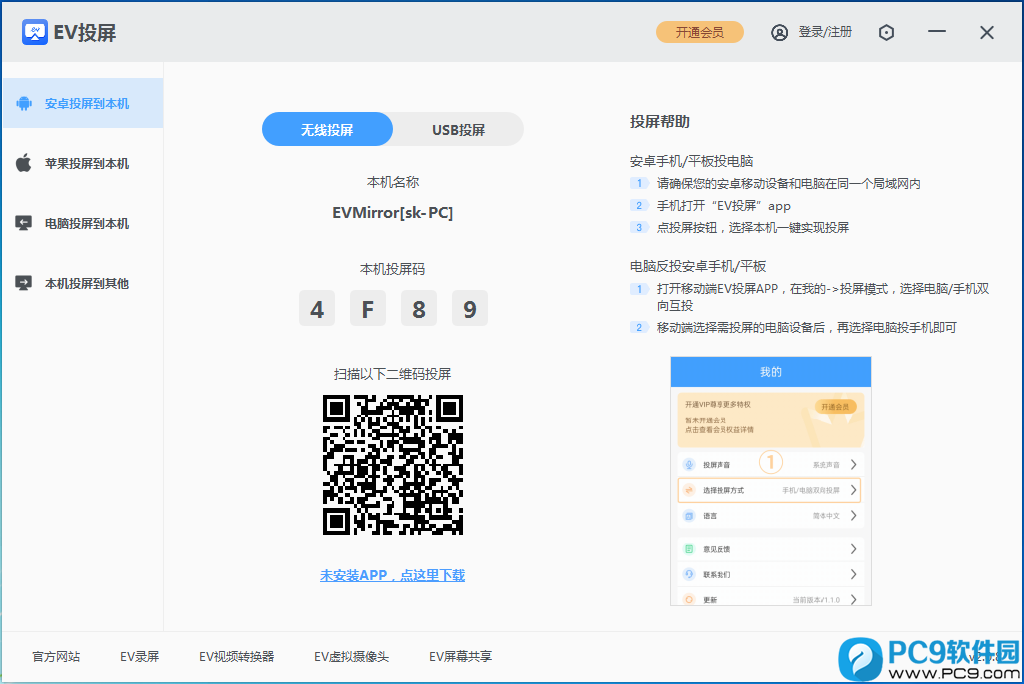This screenshot has width=1024, height=684.
Task: Open EV录屏 link in footer
Action: pyautogui.click(x=140, y=657)
